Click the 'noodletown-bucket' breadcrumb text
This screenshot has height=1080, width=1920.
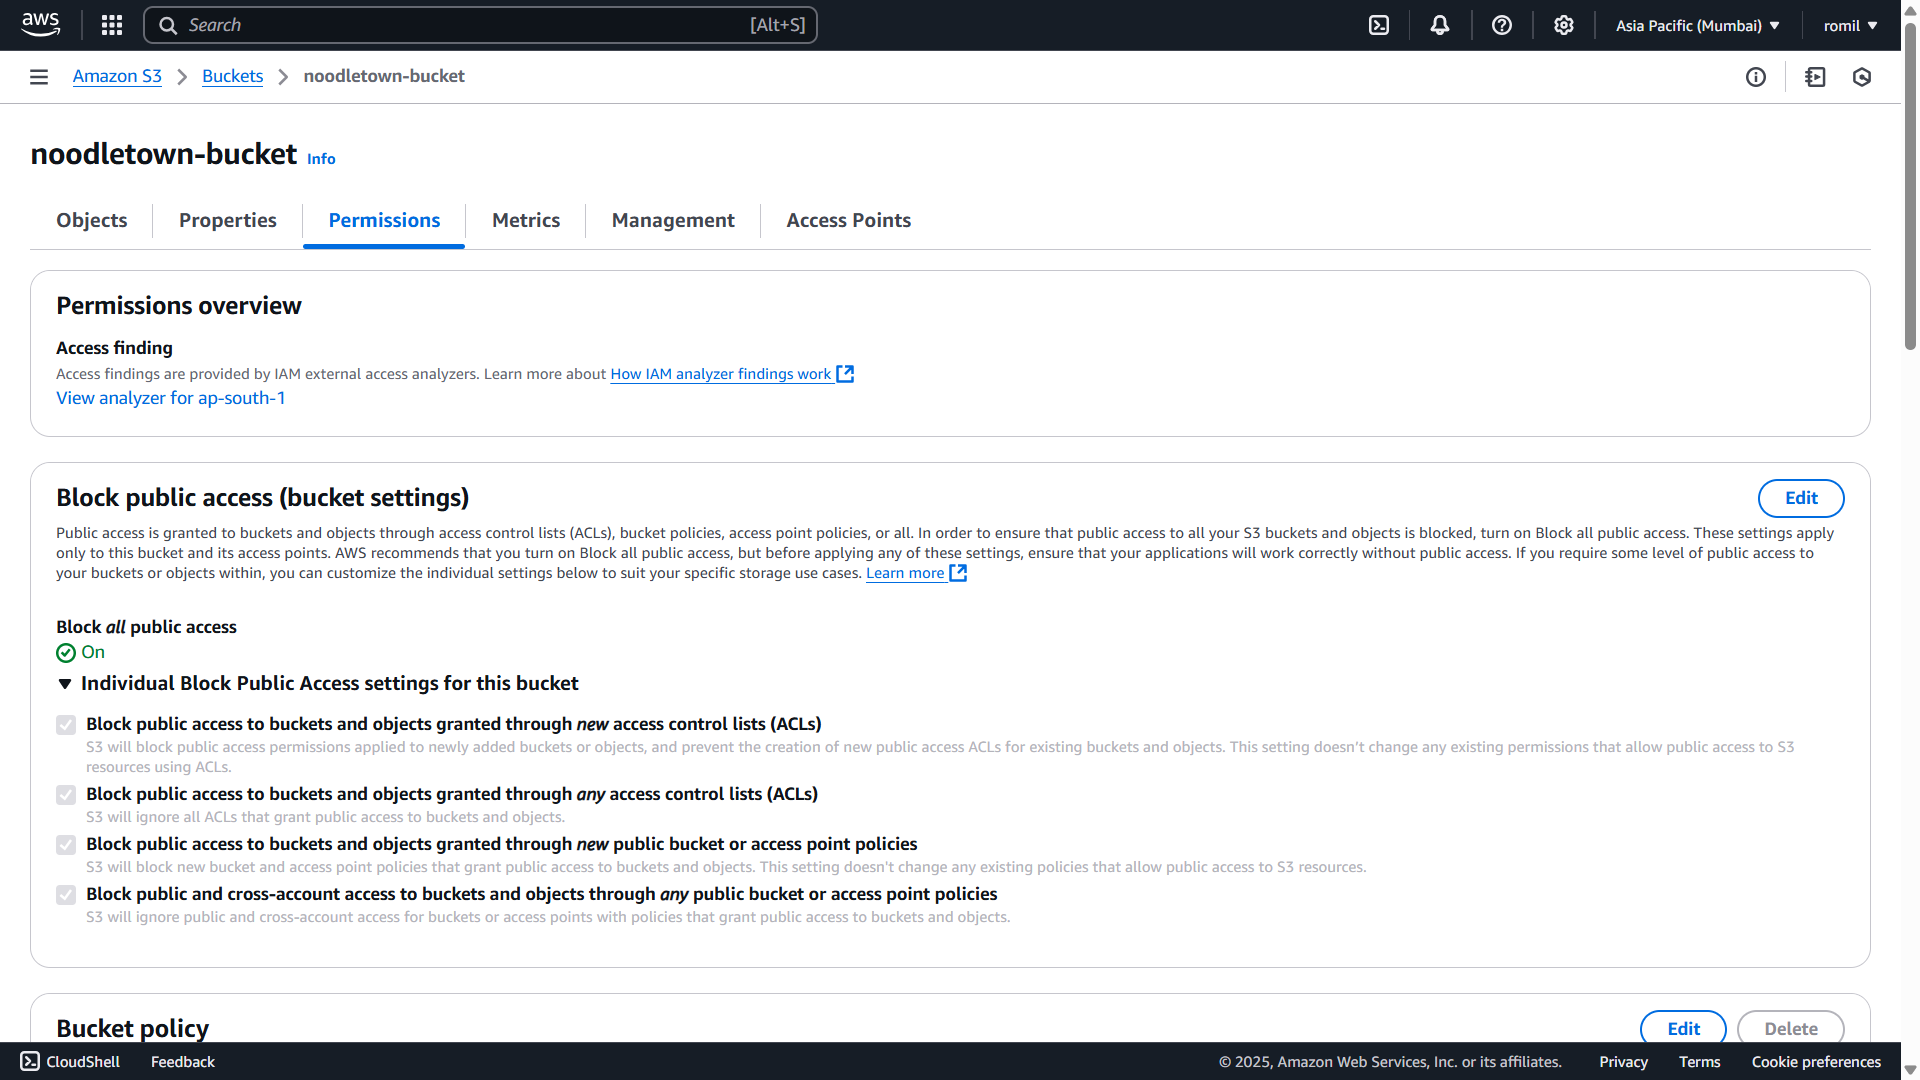(x=384, y=76)
